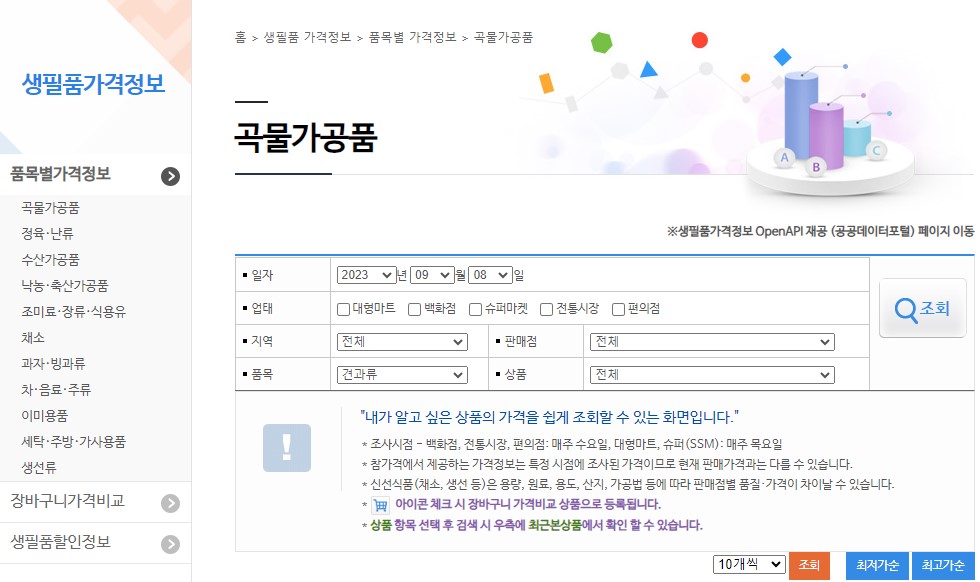Select 정육·난류 in the sidebar menu
This screenshot has width=980, height=582.
pyautogui.click(x=48, y=233)
